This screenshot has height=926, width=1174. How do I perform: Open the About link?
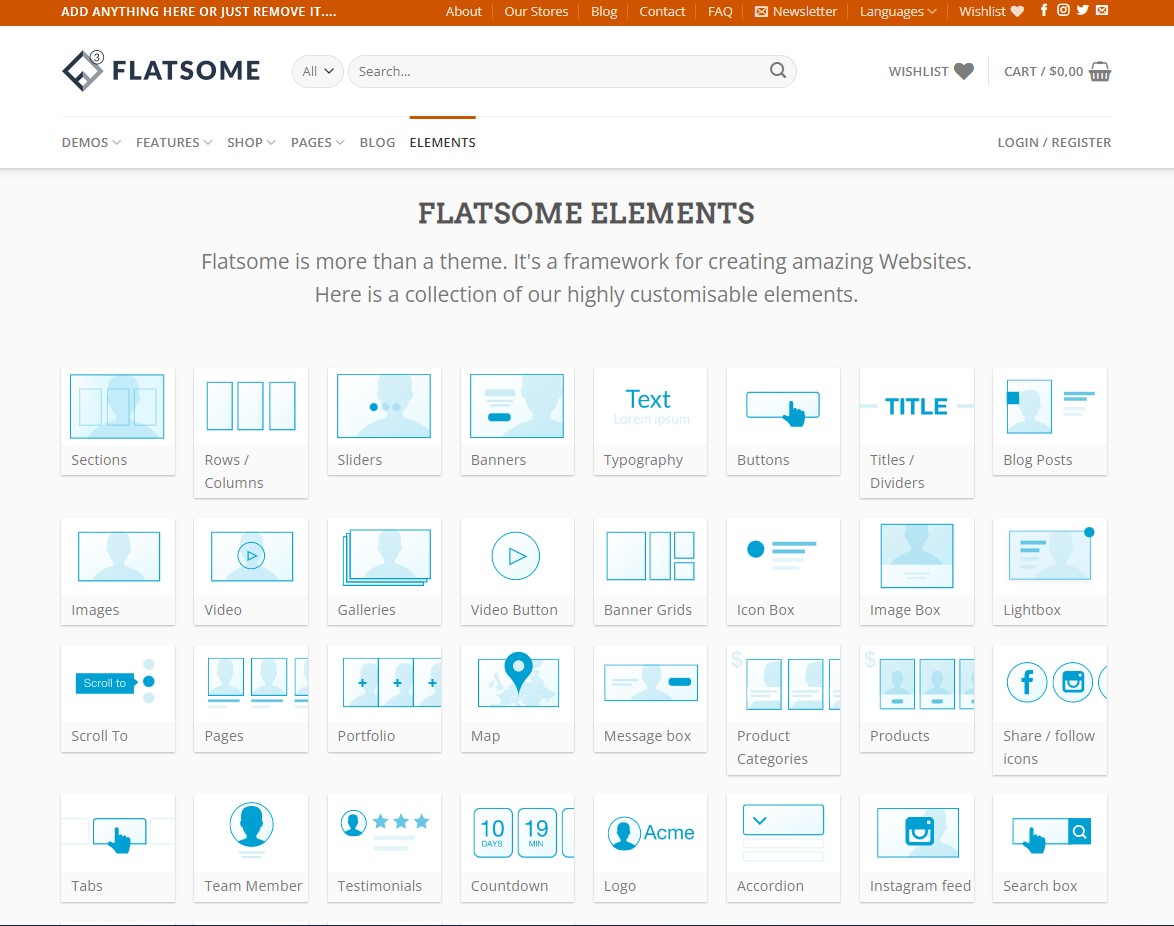tap(463, 11)
